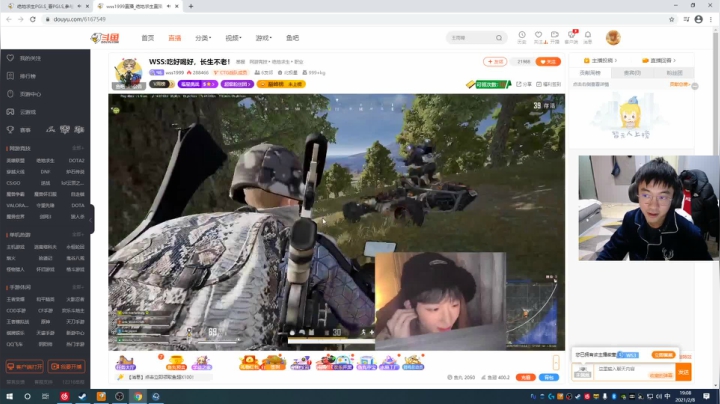The width and height of the screenshot is (720, 404).
Task: Reload the page in Chrome
Action: point(33,19)
